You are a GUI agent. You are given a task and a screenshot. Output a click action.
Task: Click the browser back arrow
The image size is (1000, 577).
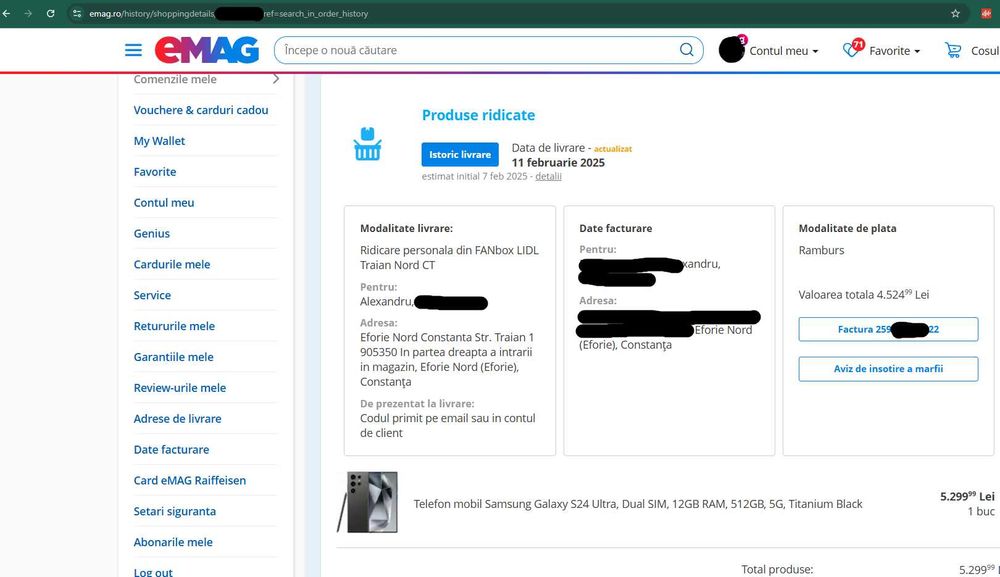point(6,13)
